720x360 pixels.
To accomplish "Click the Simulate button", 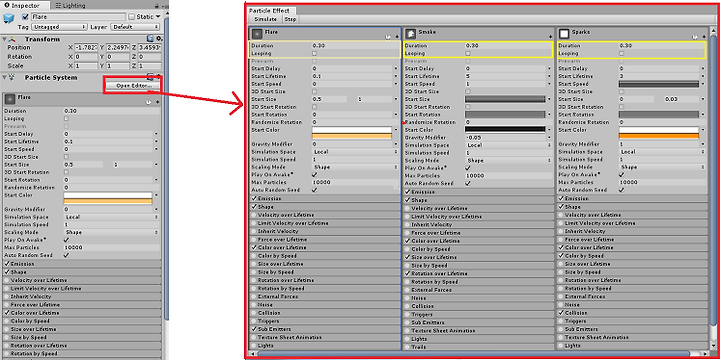I will coord(265,19).
